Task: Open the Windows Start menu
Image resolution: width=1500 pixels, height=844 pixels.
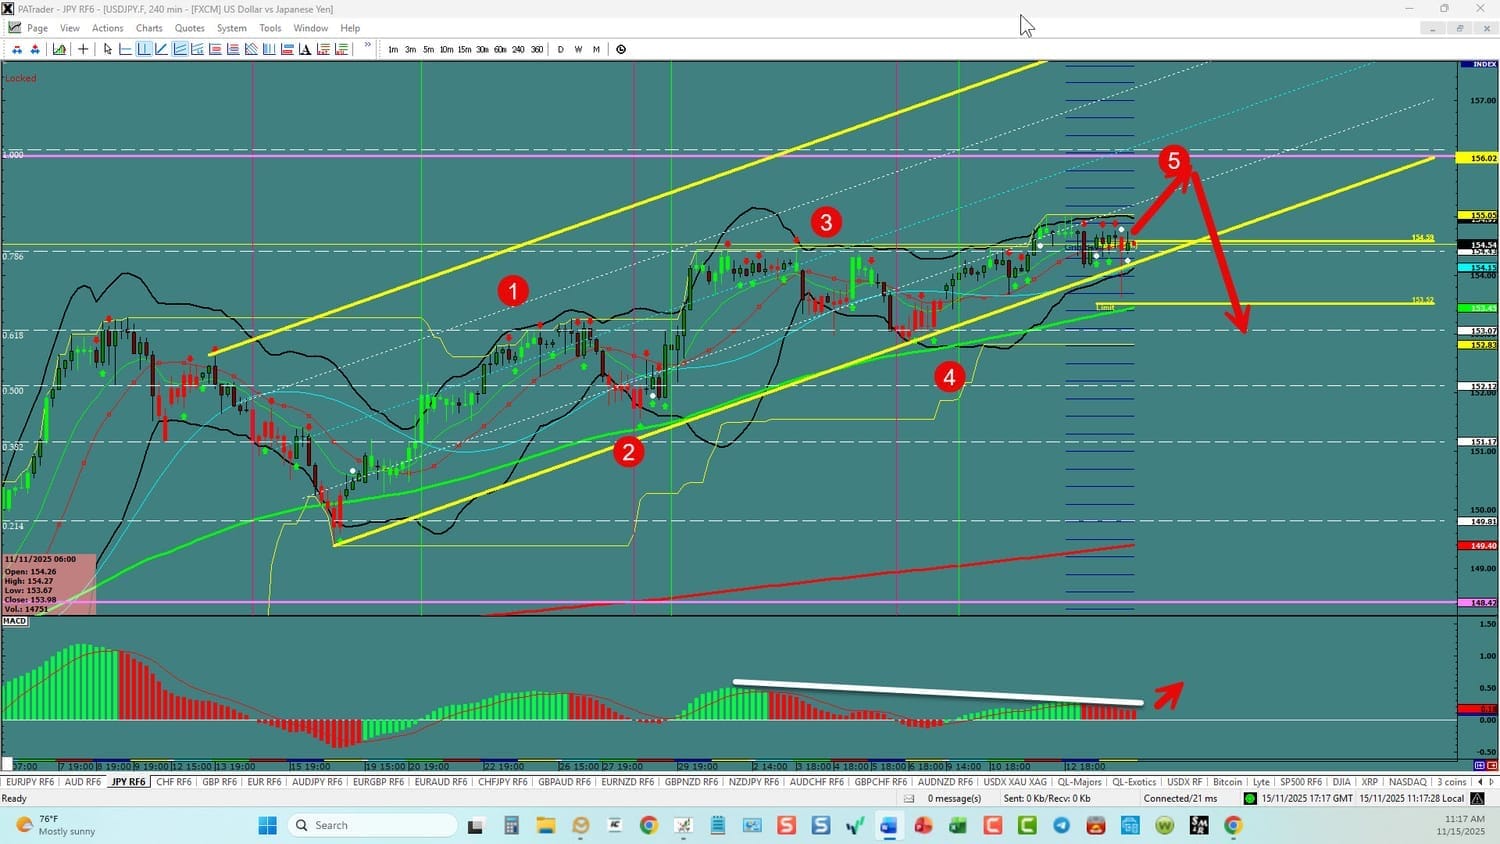Action: [267, 825]
